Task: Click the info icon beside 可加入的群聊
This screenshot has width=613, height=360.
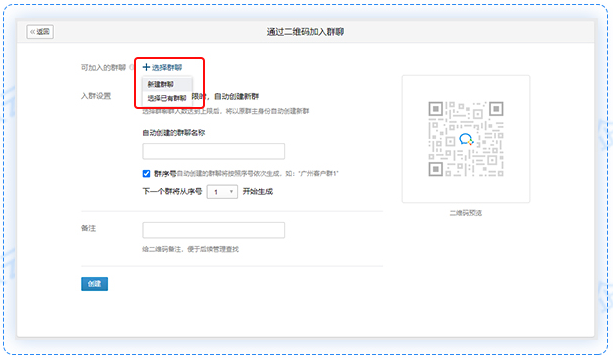Action: (132, 68)
